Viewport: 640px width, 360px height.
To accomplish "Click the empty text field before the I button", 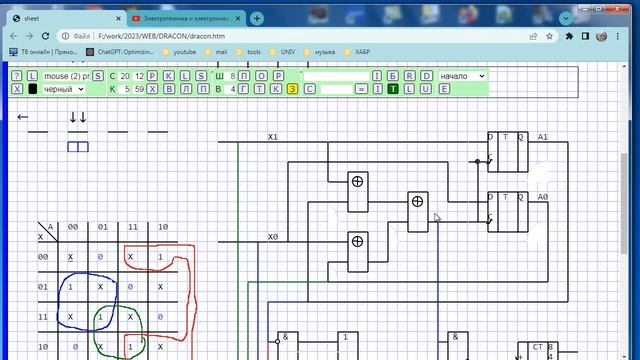I will click(x=336, y=76).
